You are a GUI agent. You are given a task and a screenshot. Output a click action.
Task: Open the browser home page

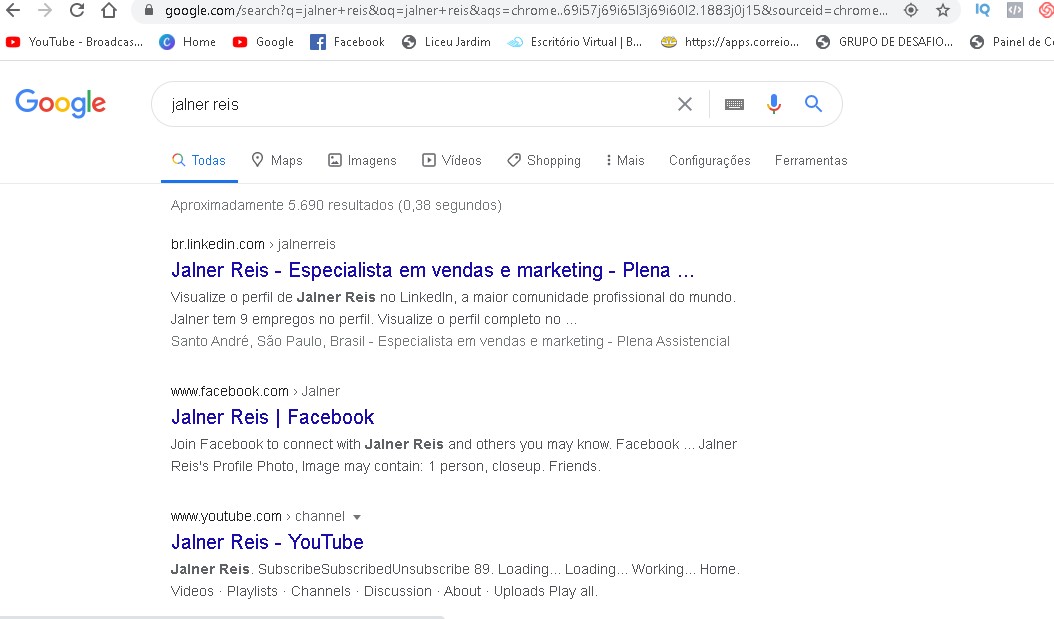[109, 10]
